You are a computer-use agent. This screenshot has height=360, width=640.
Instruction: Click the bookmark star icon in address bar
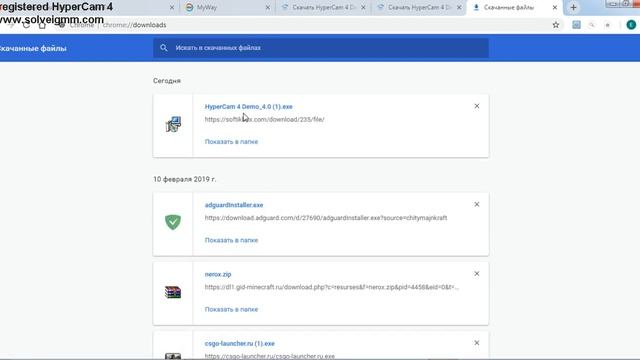tap(556, 25)
